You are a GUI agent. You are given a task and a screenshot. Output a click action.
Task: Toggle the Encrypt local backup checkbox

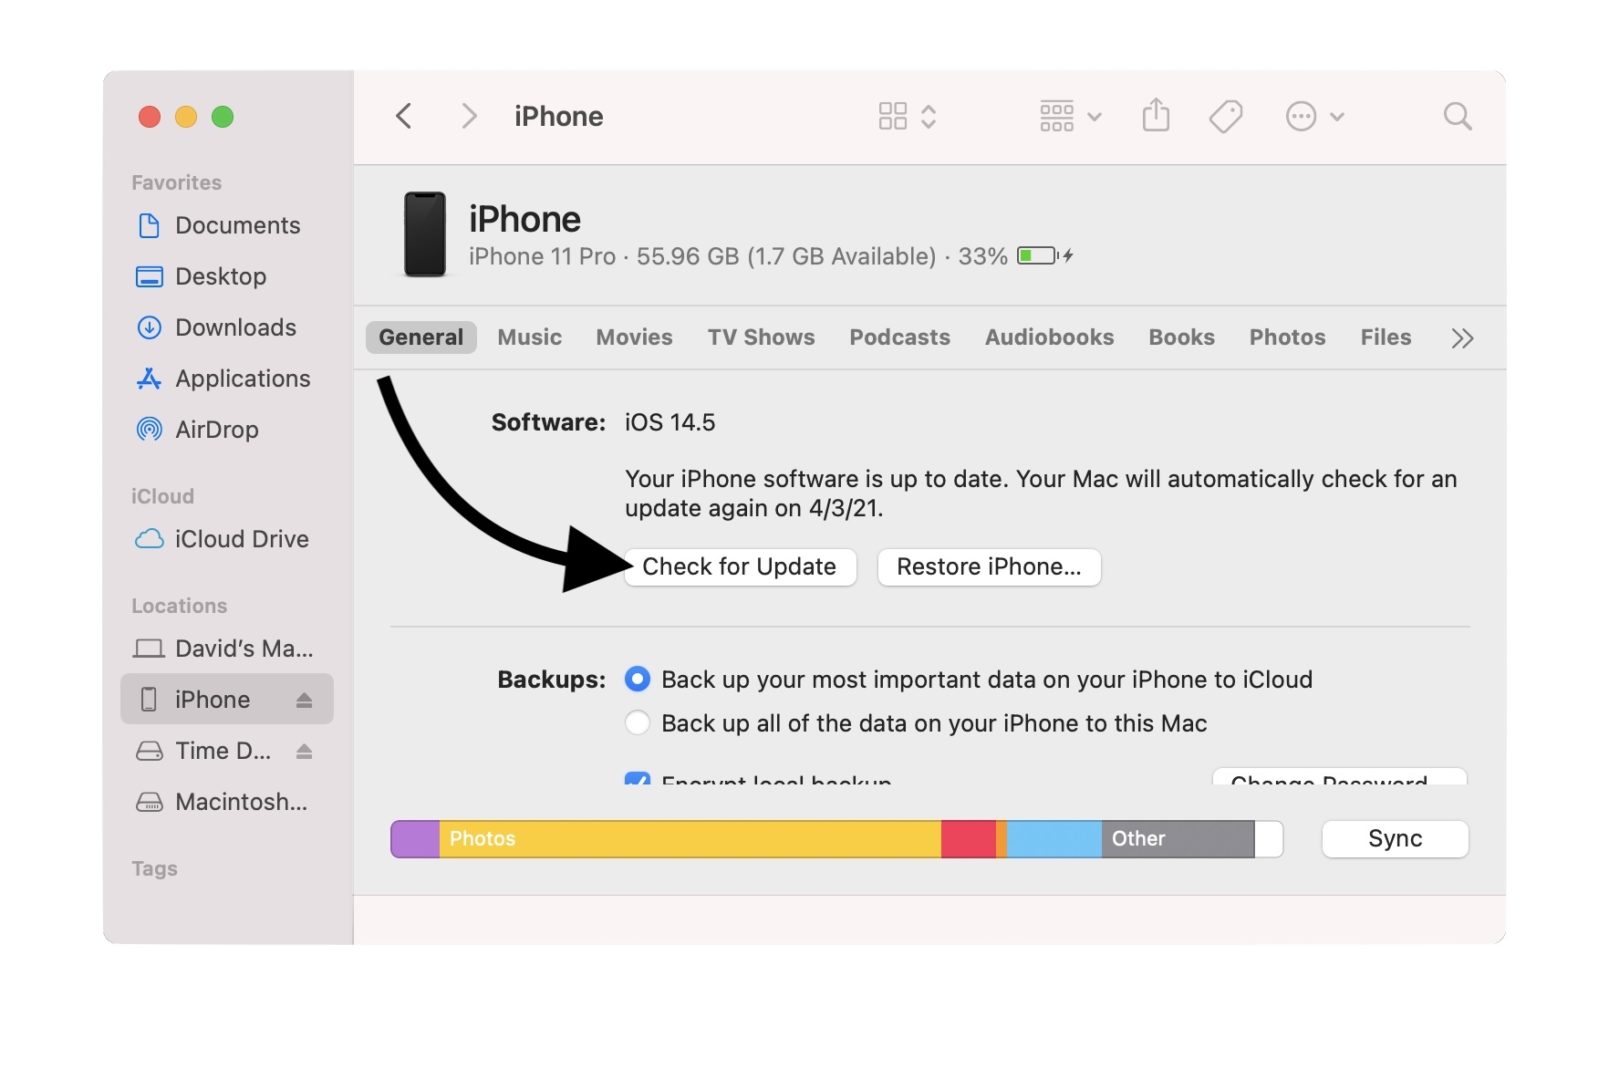(x=637, y=783)
